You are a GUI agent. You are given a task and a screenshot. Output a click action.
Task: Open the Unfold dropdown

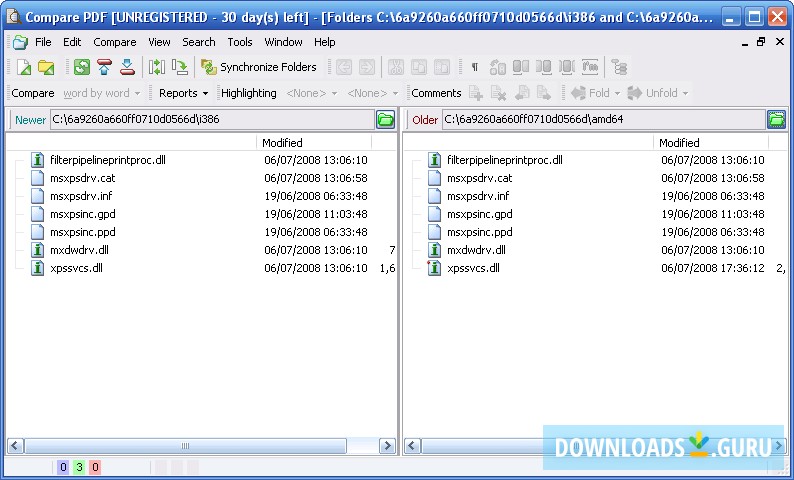(658, 93)
